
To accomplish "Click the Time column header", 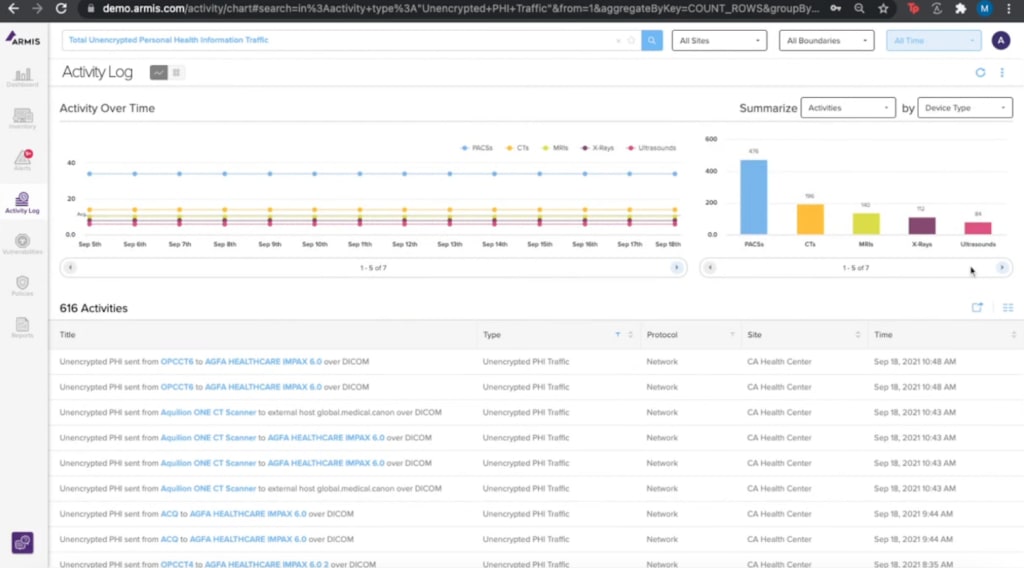I will [883, 335].
